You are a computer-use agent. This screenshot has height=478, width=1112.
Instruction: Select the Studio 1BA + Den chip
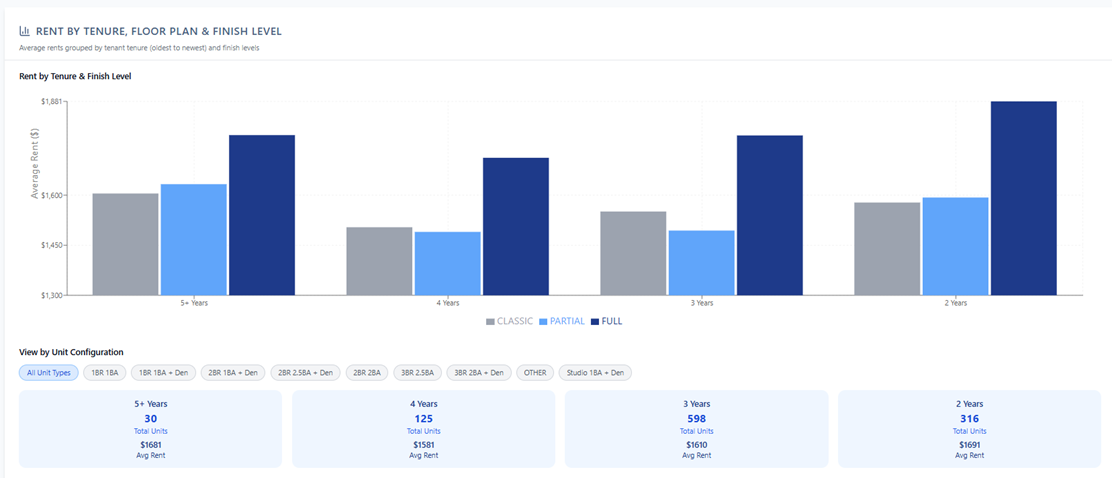click(x=595, y=373)
